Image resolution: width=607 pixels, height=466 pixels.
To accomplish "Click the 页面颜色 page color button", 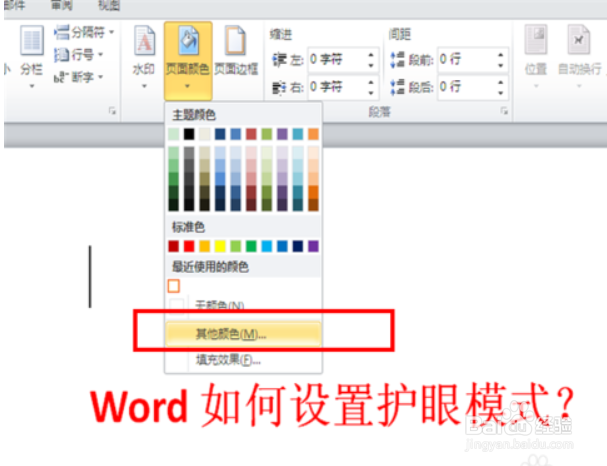I will click(188, 61).
